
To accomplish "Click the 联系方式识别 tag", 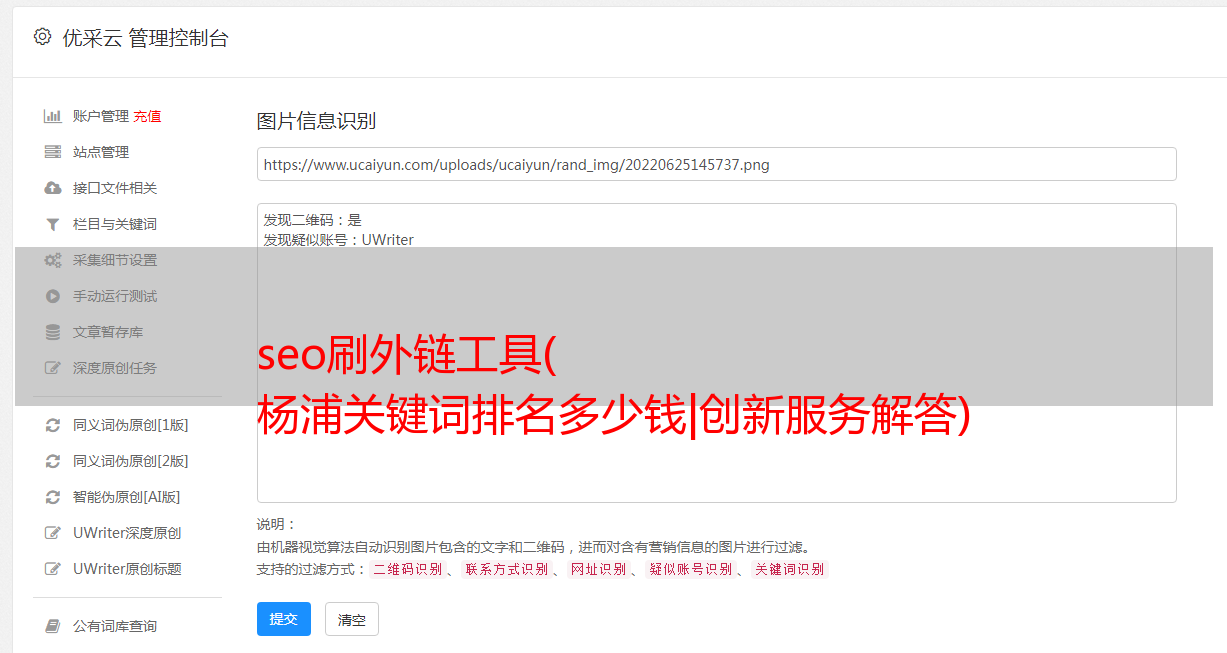I will (507, 569).
